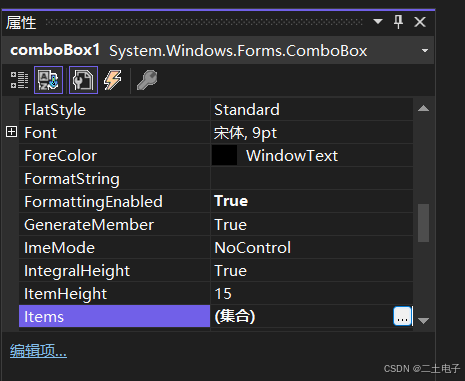Click the WindowText value
The width and height of the screenshot is (465, 381).
click(292, 156)
